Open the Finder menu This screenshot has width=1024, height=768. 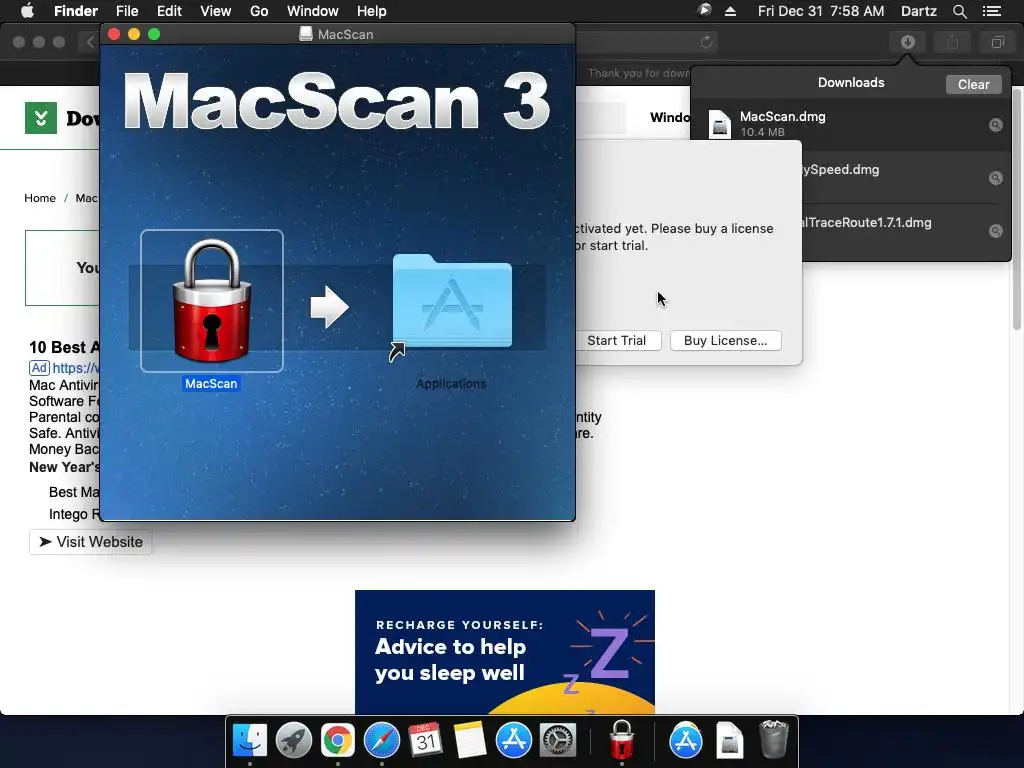point(76,11)
